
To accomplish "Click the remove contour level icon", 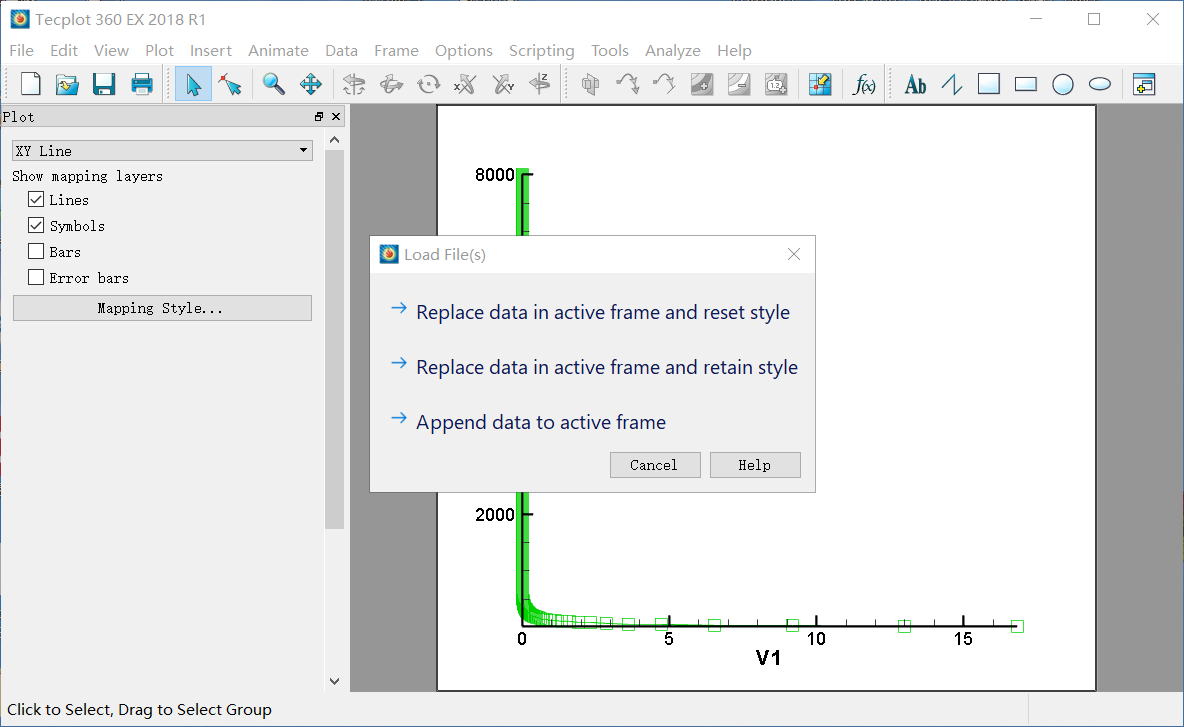I will (739, 84).
